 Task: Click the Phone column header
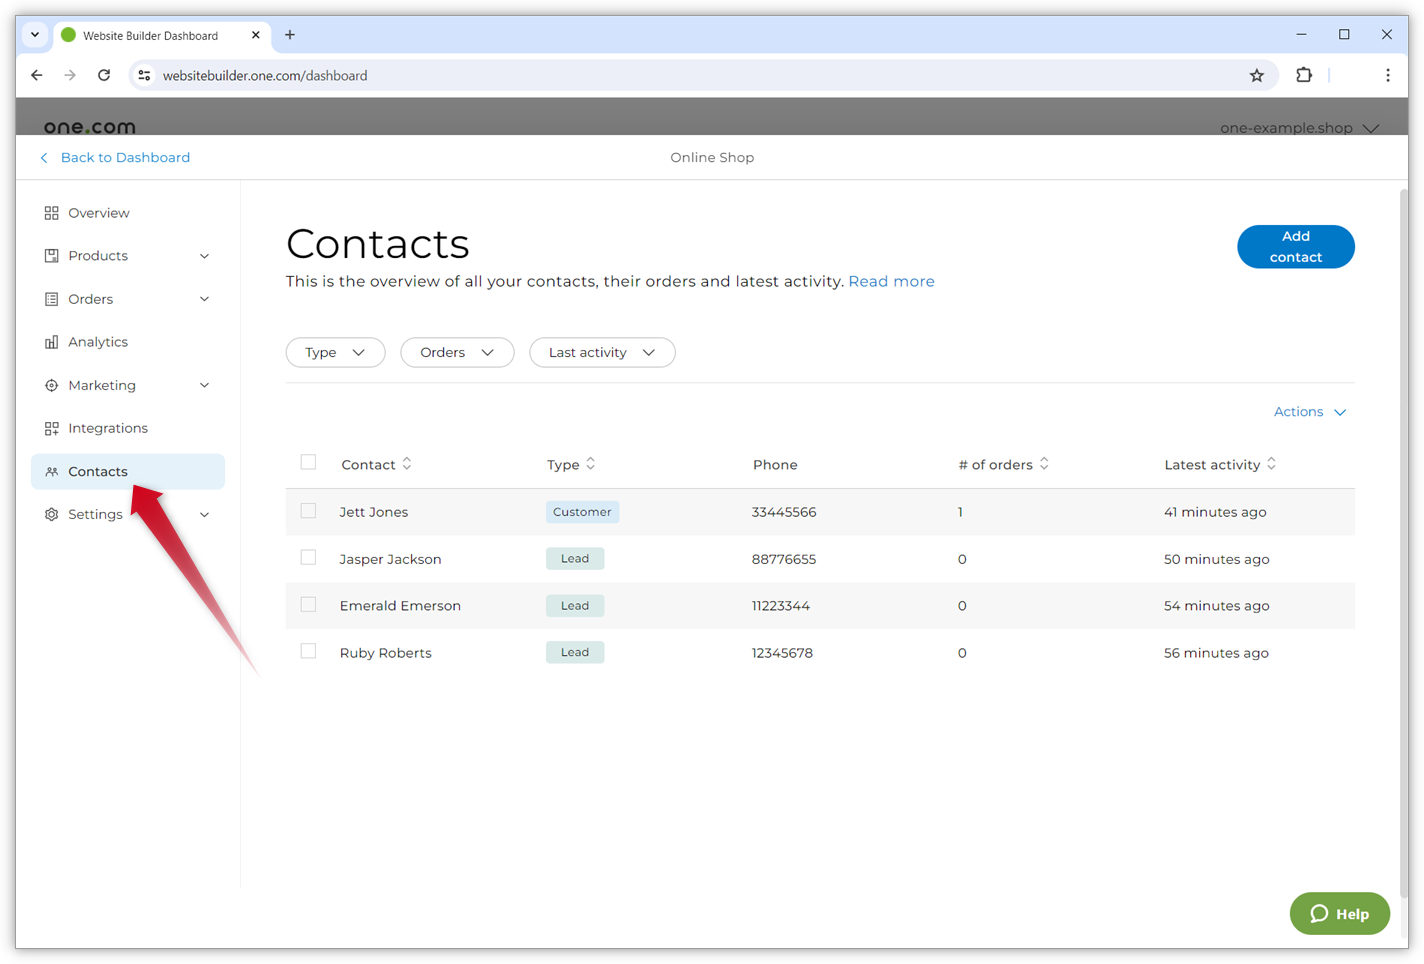775,465
